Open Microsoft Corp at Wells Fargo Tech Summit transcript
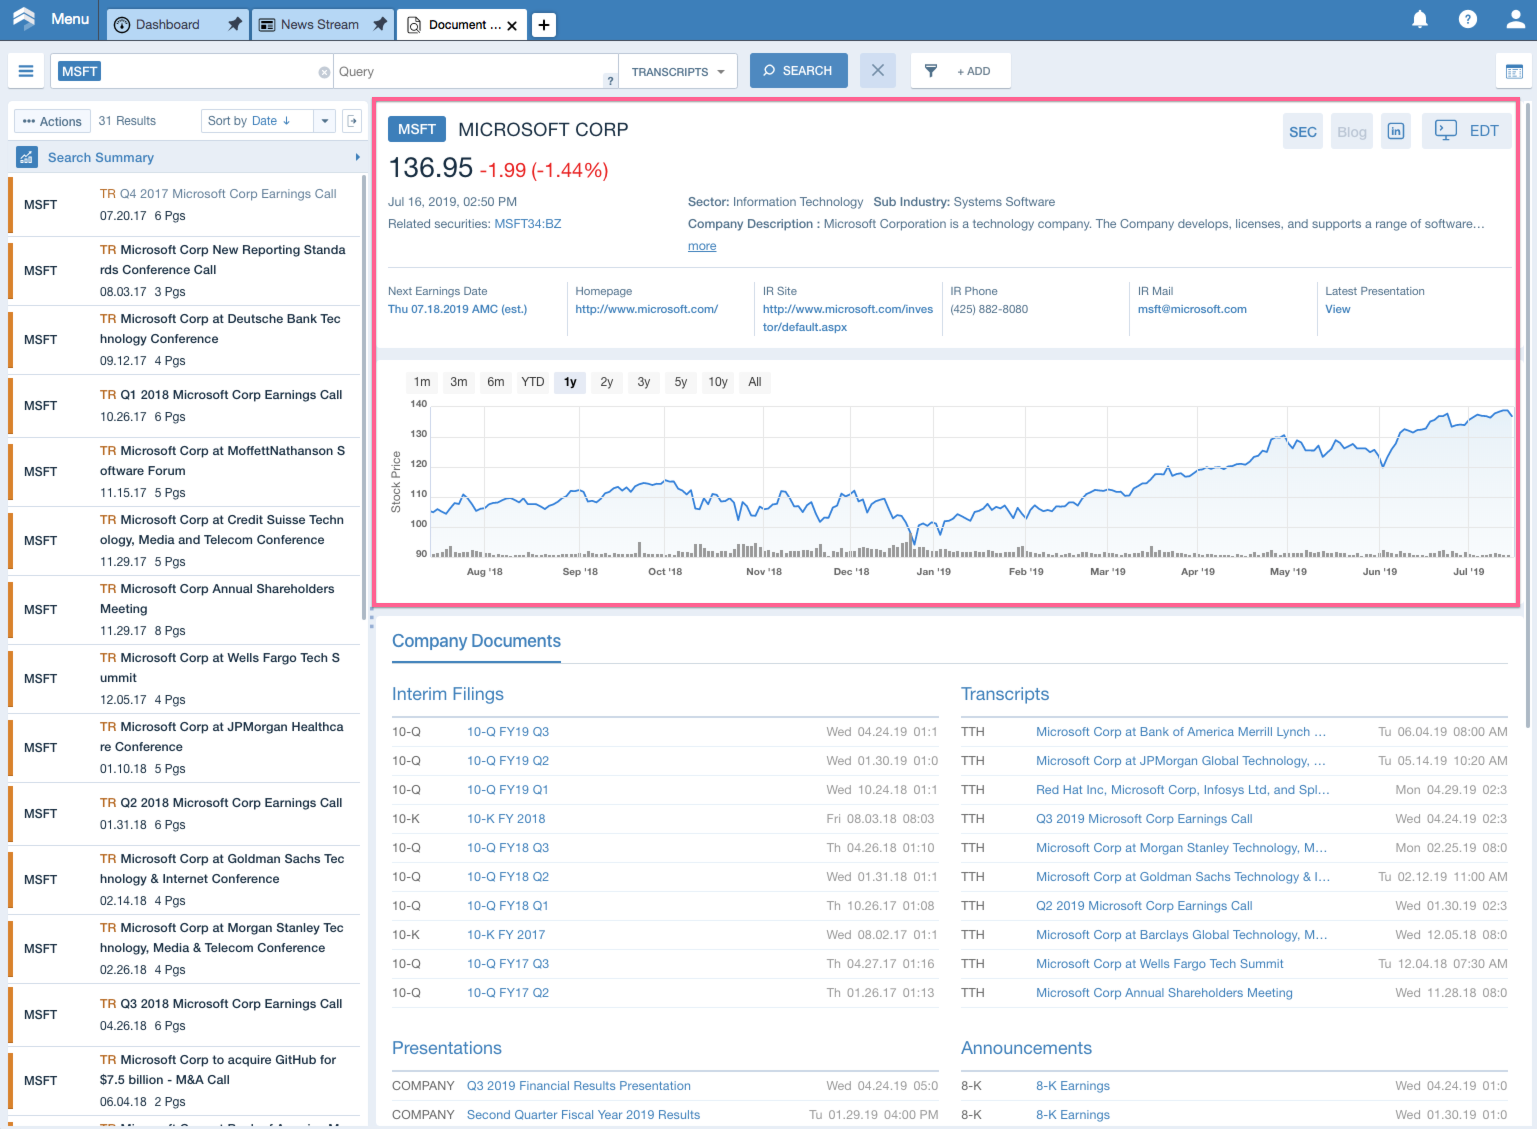The height and width of the screenshot is (1129, 1537). [1160, 964]
